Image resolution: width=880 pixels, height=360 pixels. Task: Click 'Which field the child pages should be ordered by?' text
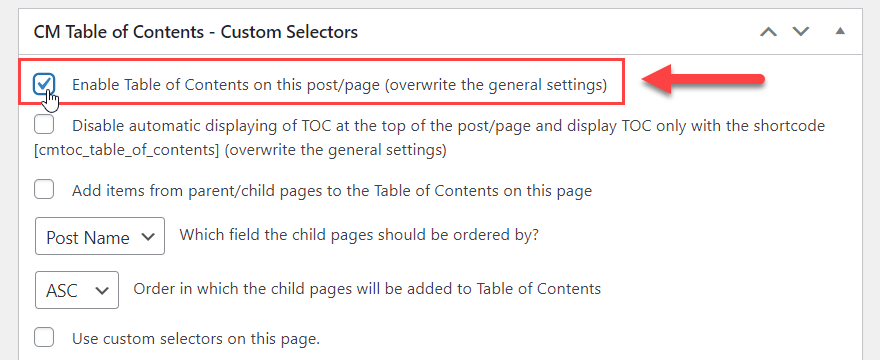(359, 234)
